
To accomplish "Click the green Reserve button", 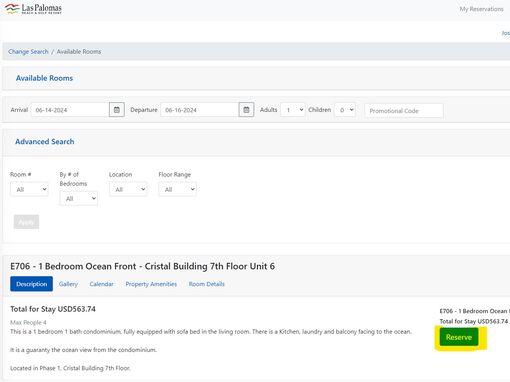I will coord(459,337).
